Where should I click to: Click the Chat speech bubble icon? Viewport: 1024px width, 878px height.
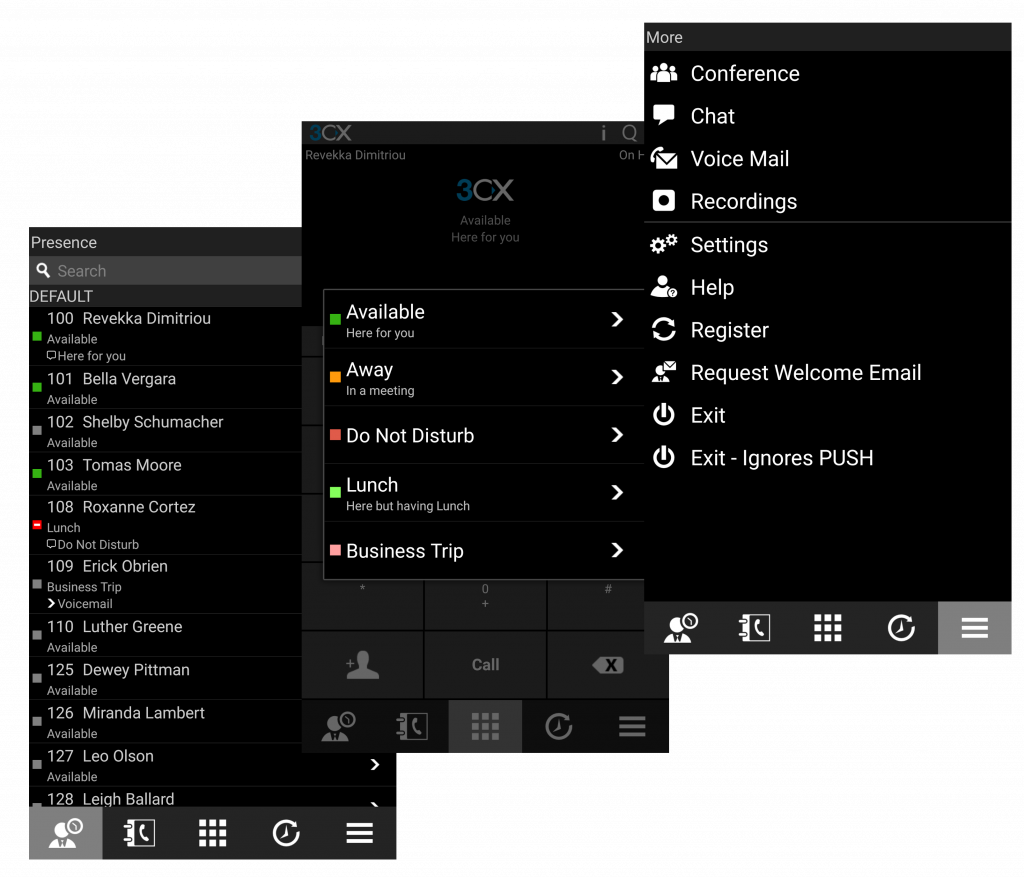(x=664, y=115)
